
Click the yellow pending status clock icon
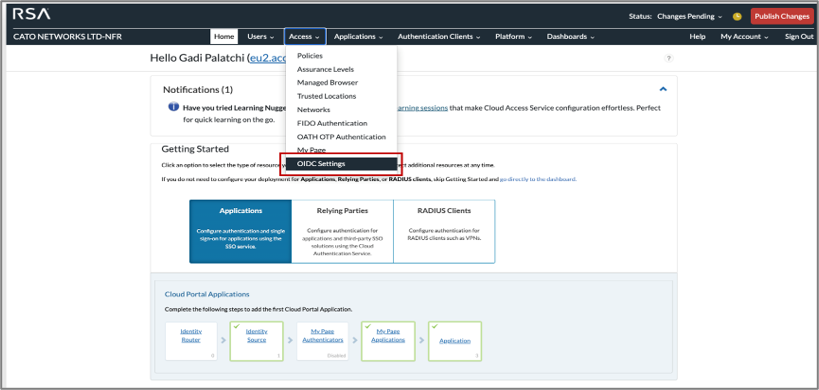[x=737, y=16]
